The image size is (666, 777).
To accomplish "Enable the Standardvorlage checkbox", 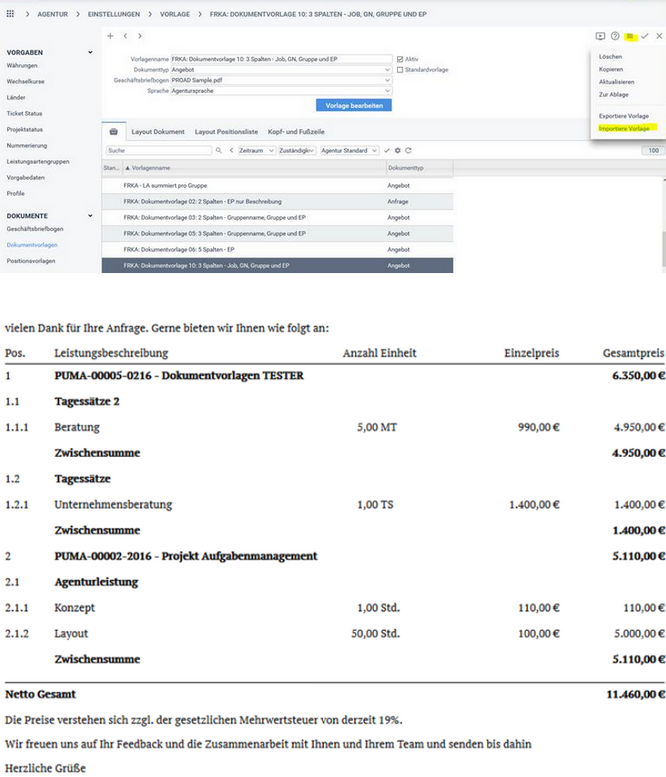I will pyautogui.click(x=400, y=69).
